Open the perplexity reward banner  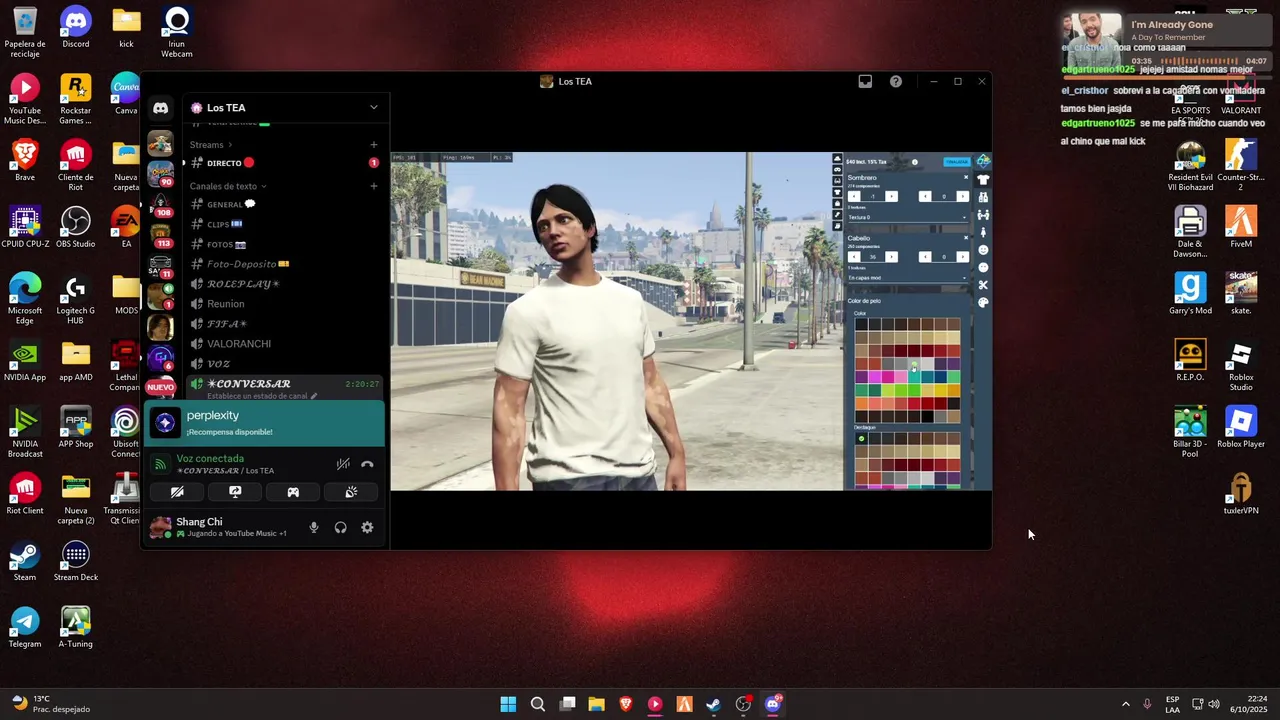click(x=265, y=423)
